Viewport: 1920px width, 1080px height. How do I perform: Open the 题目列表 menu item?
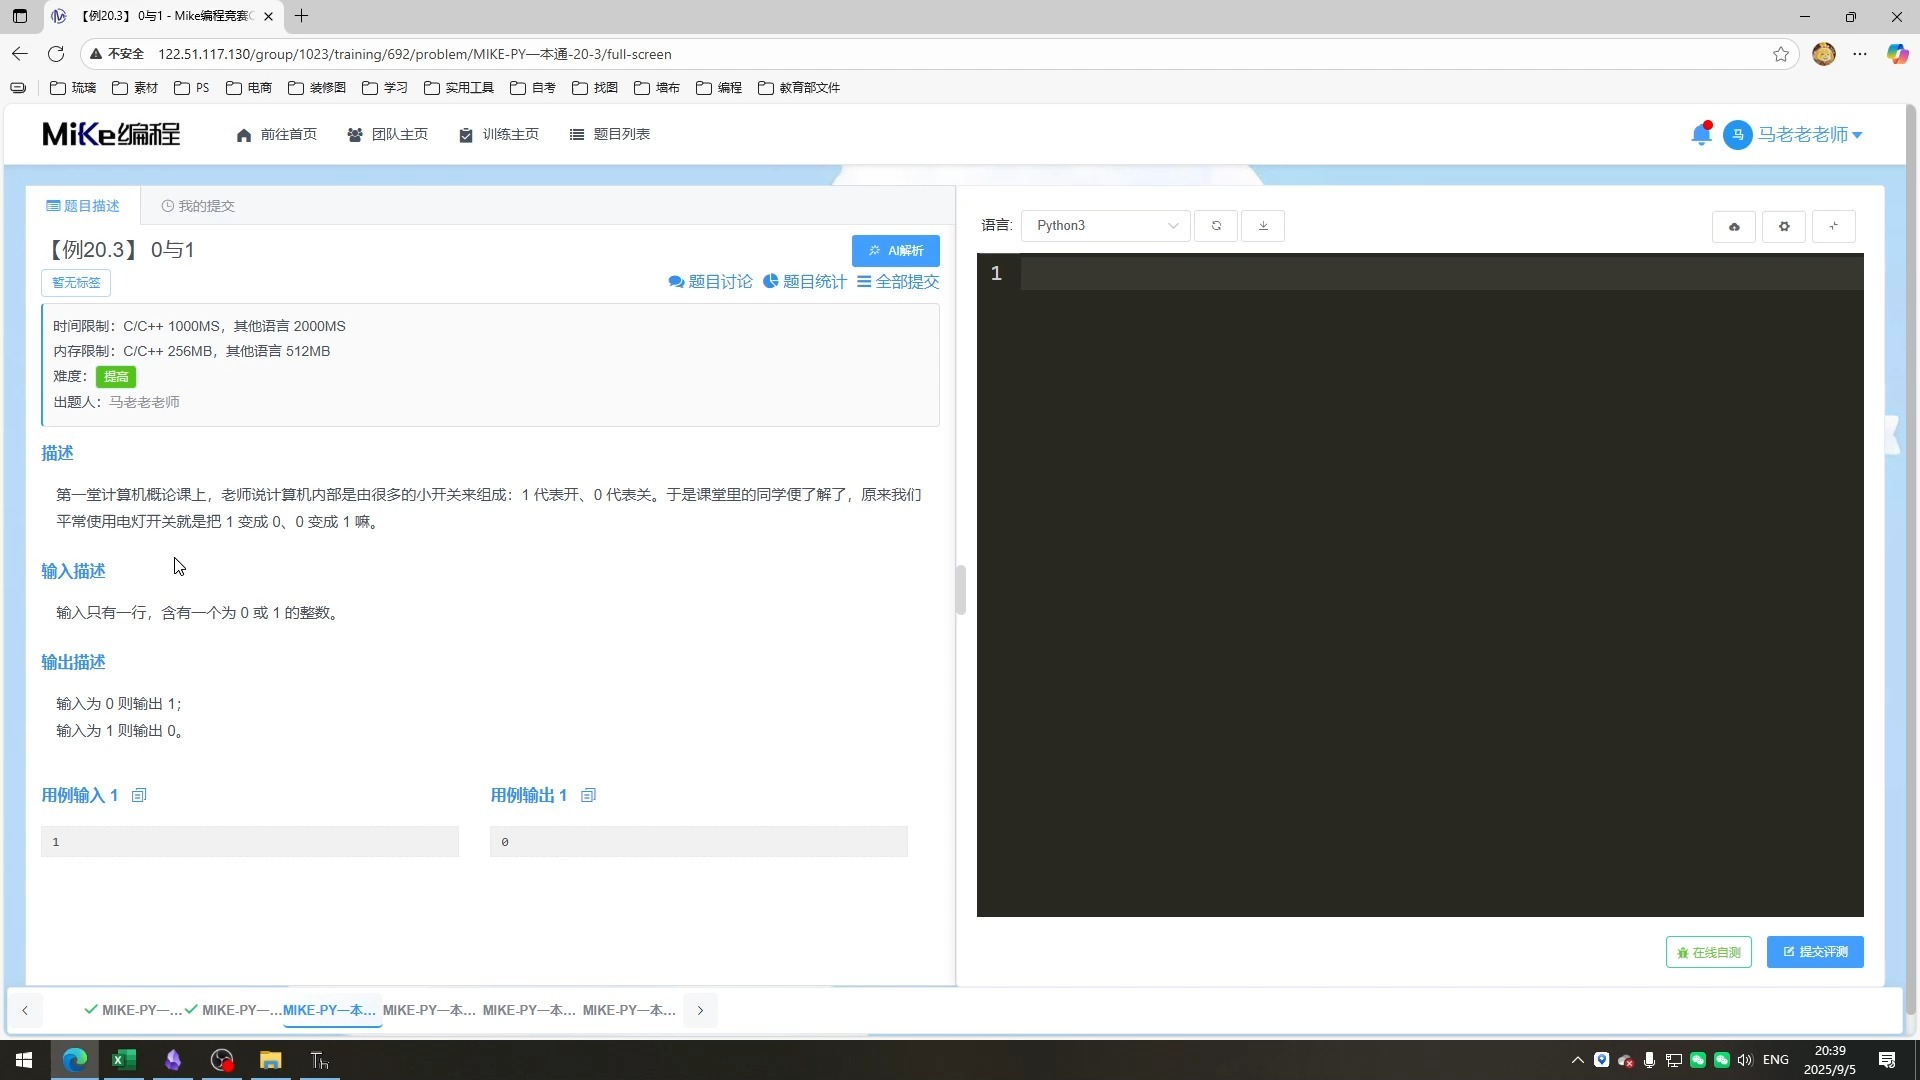pyautogui.click(x=610, y=135)
